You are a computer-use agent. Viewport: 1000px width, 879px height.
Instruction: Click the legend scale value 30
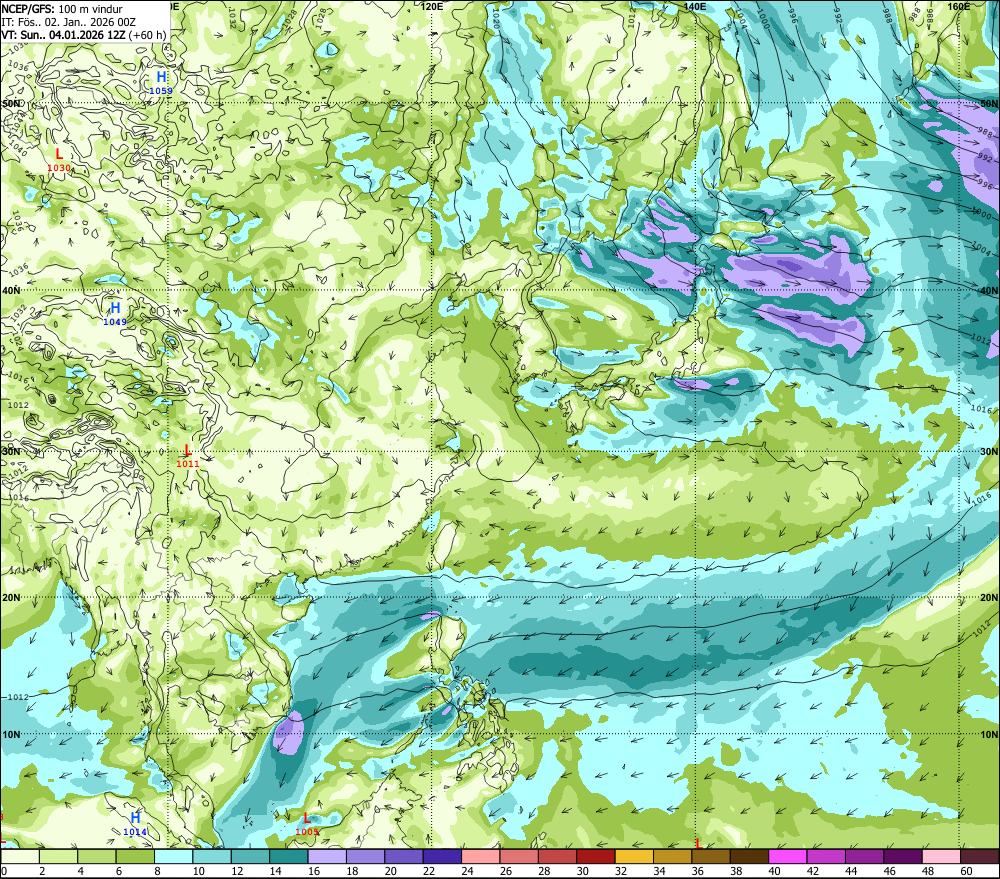click(x=582, y=871)
